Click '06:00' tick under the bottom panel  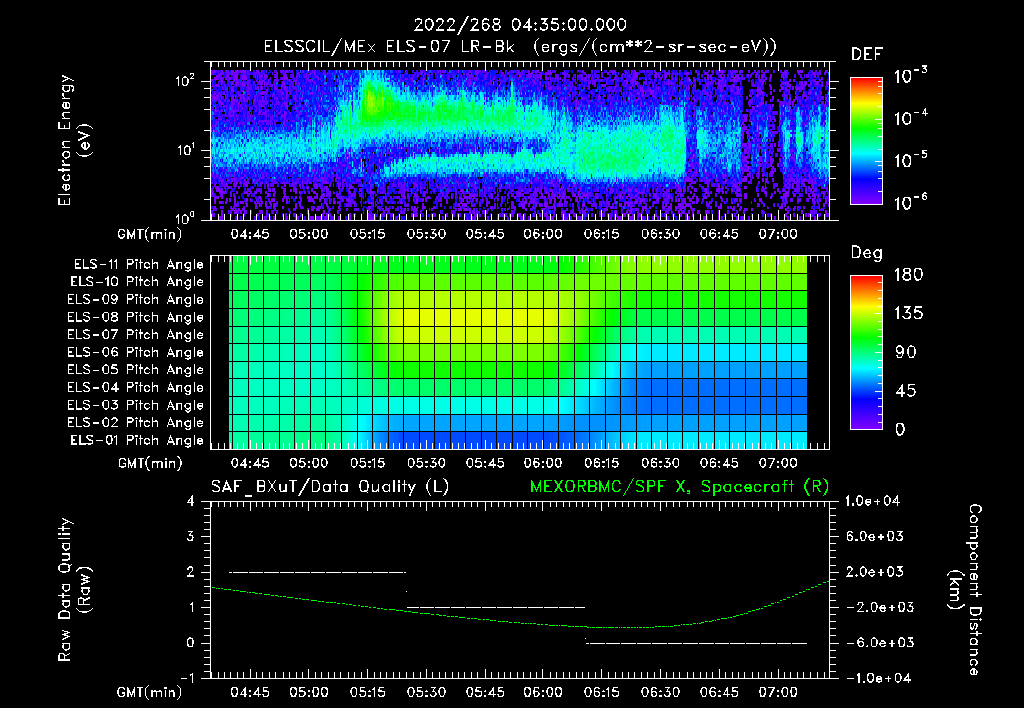[x=543, y=692]
